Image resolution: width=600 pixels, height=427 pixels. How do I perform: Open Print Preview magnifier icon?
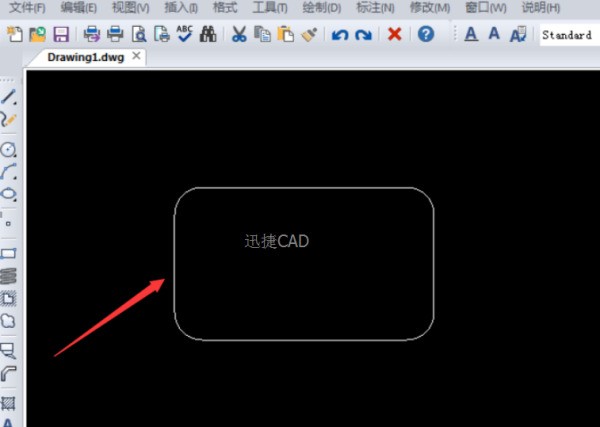(139, 34)
